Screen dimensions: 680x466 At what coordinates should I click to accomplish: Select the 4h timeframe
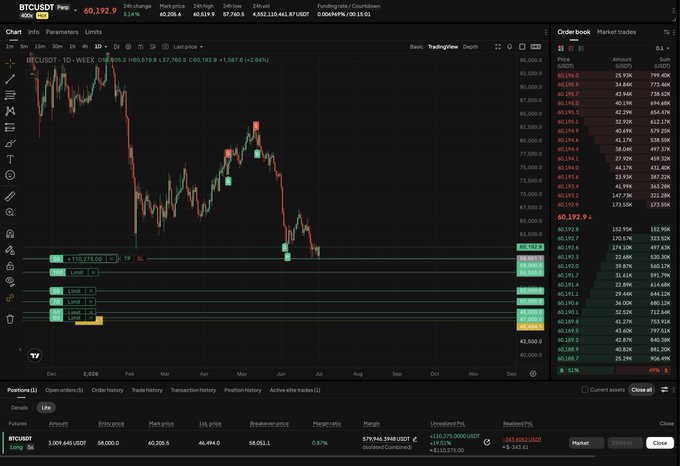[x=85, y=47]
